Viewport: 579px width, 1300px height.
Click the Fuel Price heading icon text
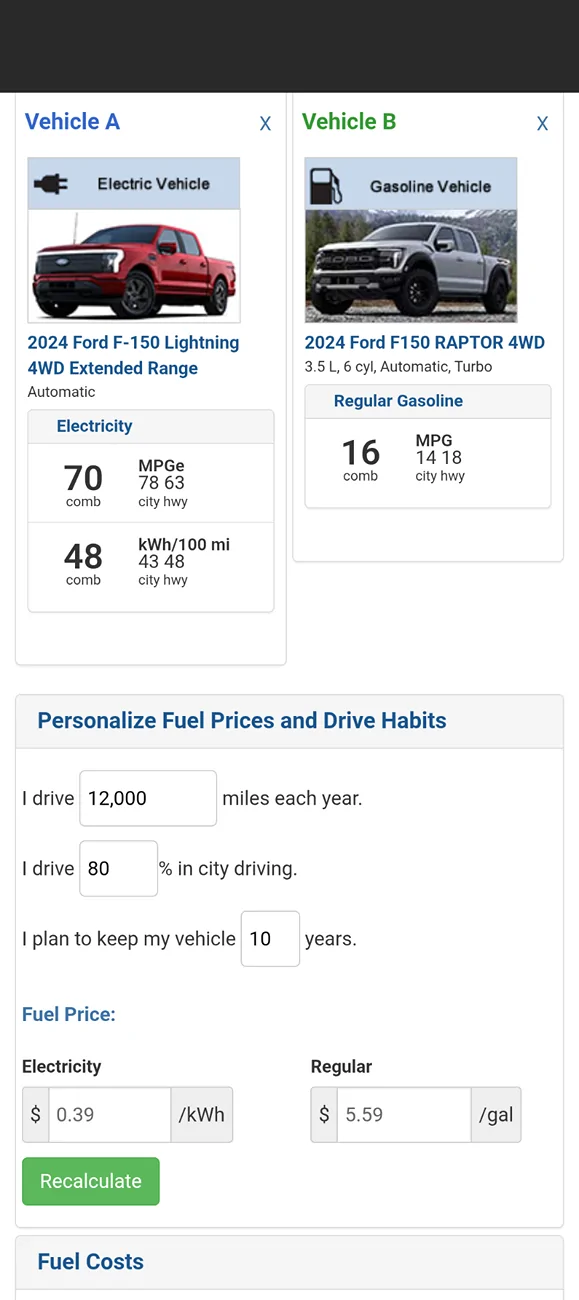tap(68, 1014)
